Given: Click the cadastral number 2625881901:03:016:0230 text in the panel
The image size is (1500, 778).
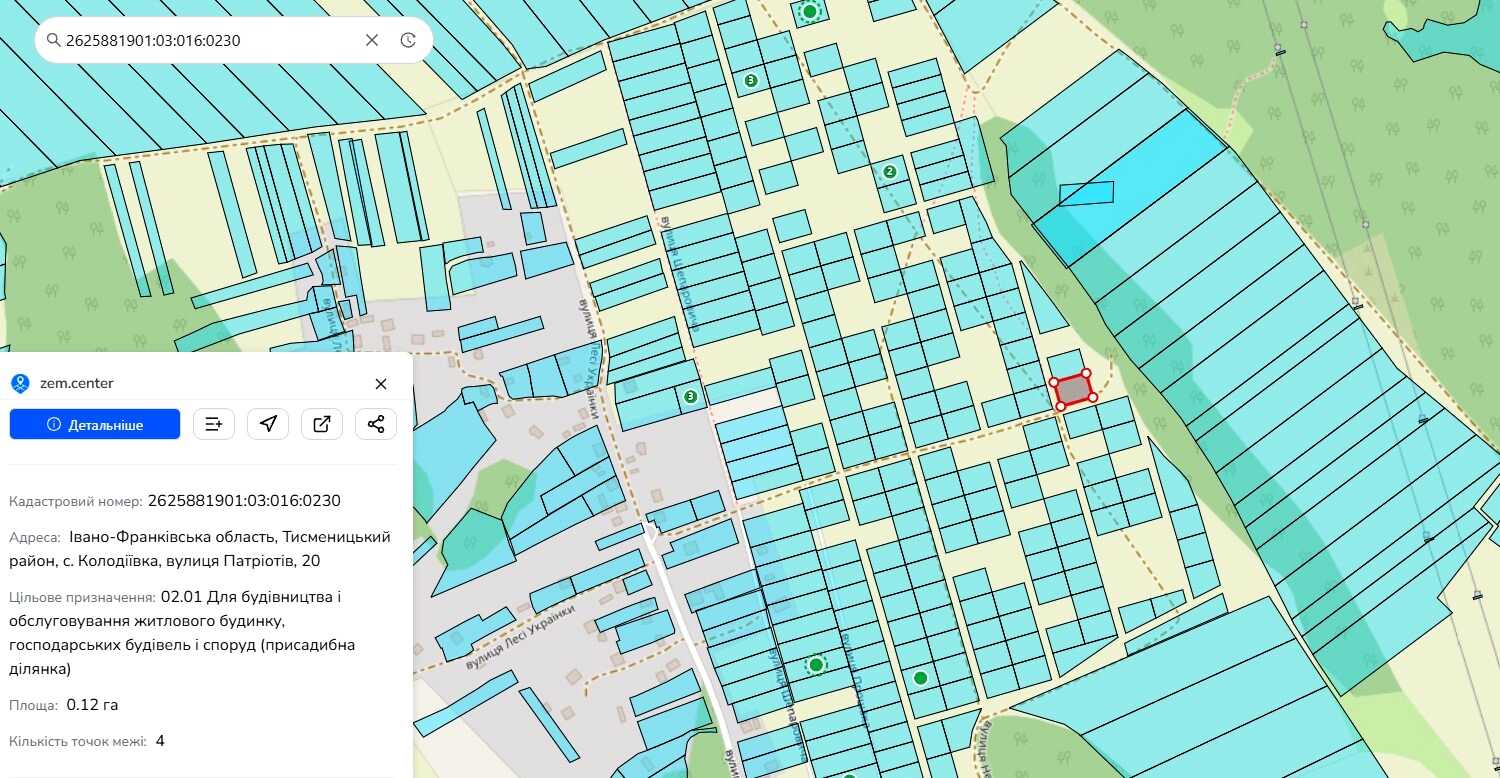Looking at the screenshot, I should coord(244,500).
